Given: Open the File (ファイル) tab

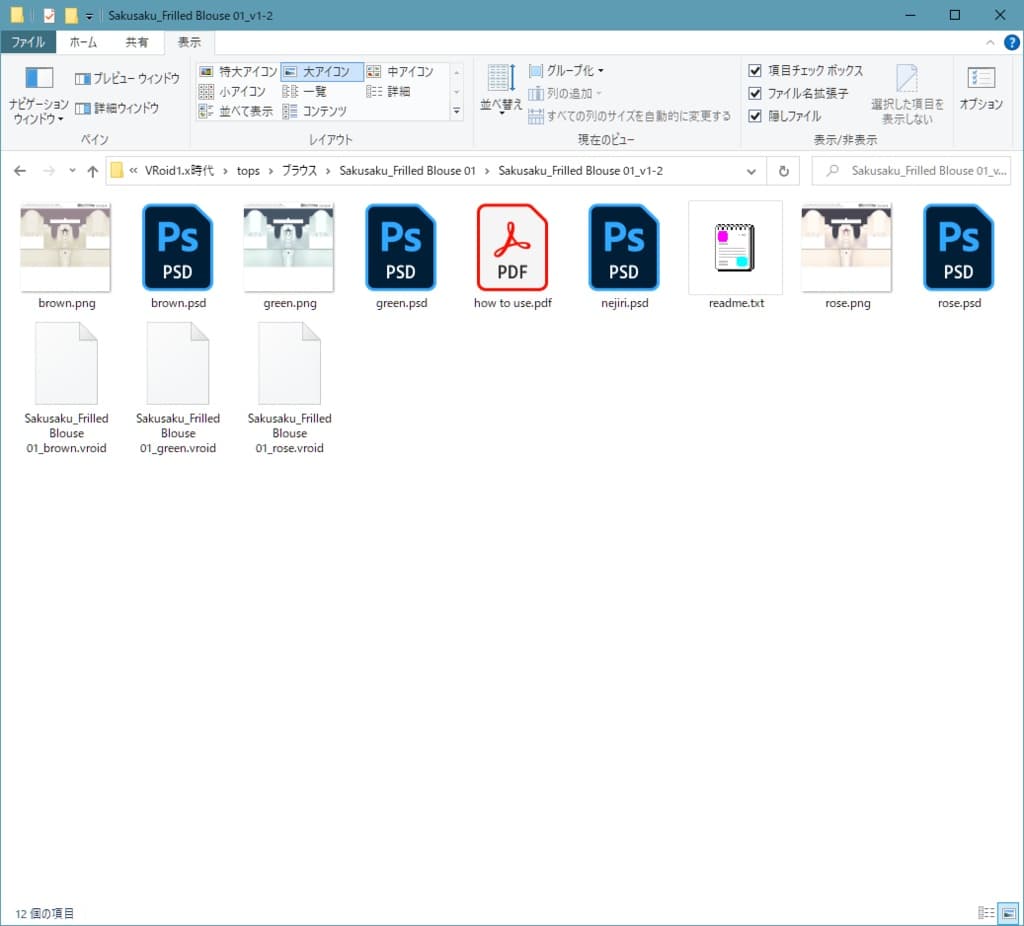Looking at the screenshot, I should point(28,42).
